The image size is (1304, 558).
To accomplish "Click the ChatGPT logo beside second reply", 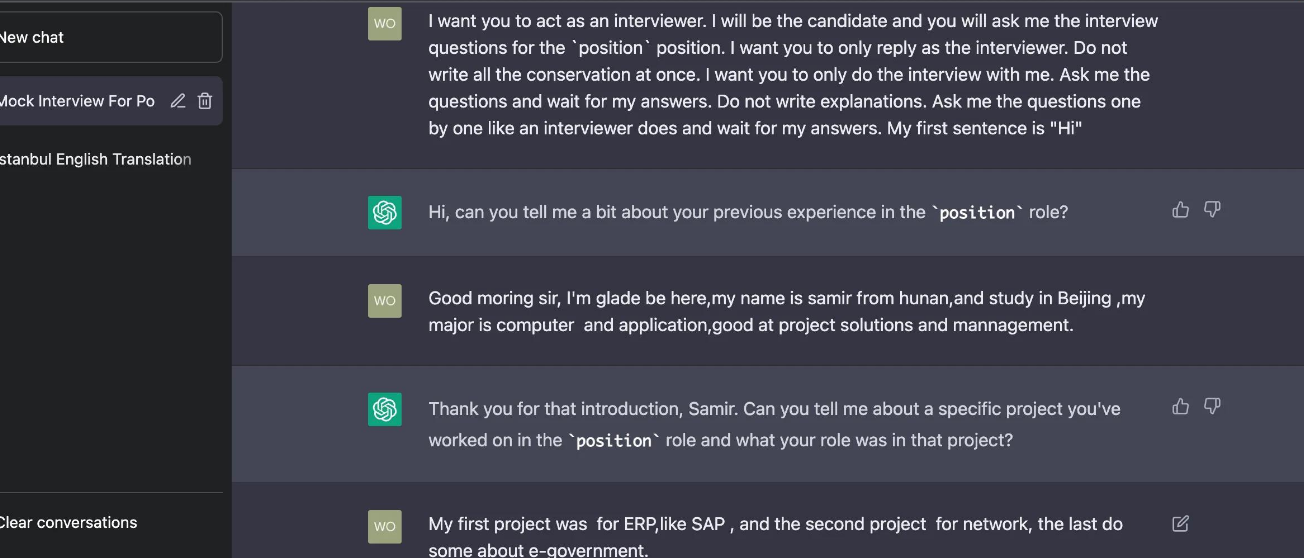I will 385,409.
